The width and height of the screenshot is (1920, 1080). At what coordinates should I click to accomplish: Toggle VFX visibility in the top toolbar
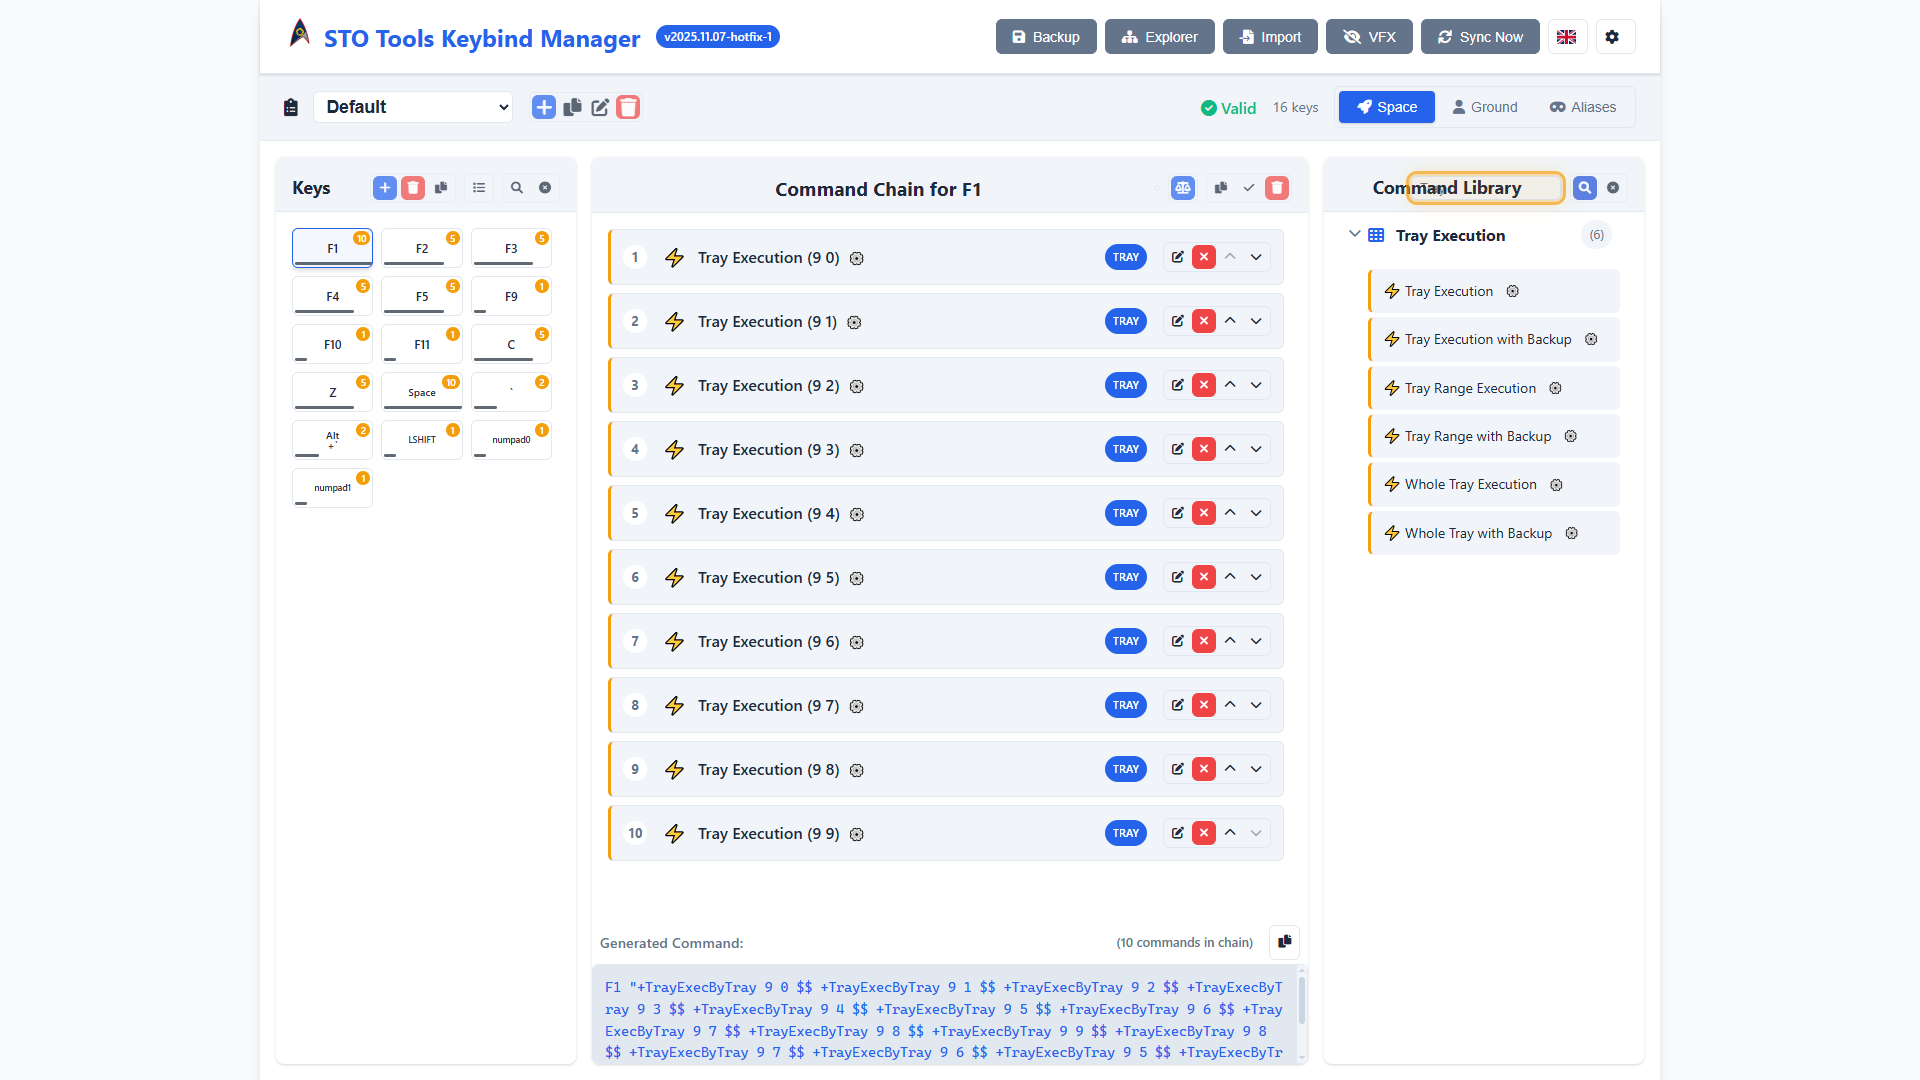click(1368, 36)
